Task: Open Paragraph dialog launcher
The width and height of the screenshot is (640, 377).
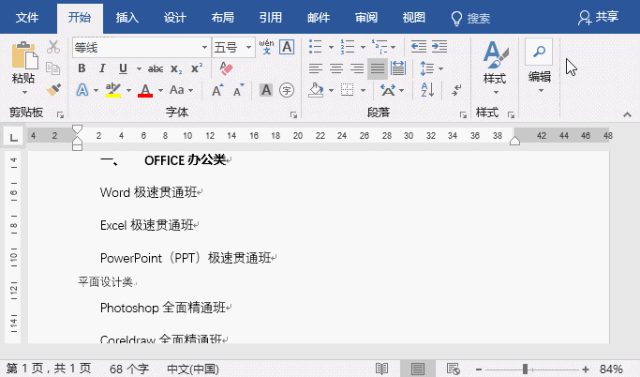Action: pyautogui.click(x=463, y=115)
